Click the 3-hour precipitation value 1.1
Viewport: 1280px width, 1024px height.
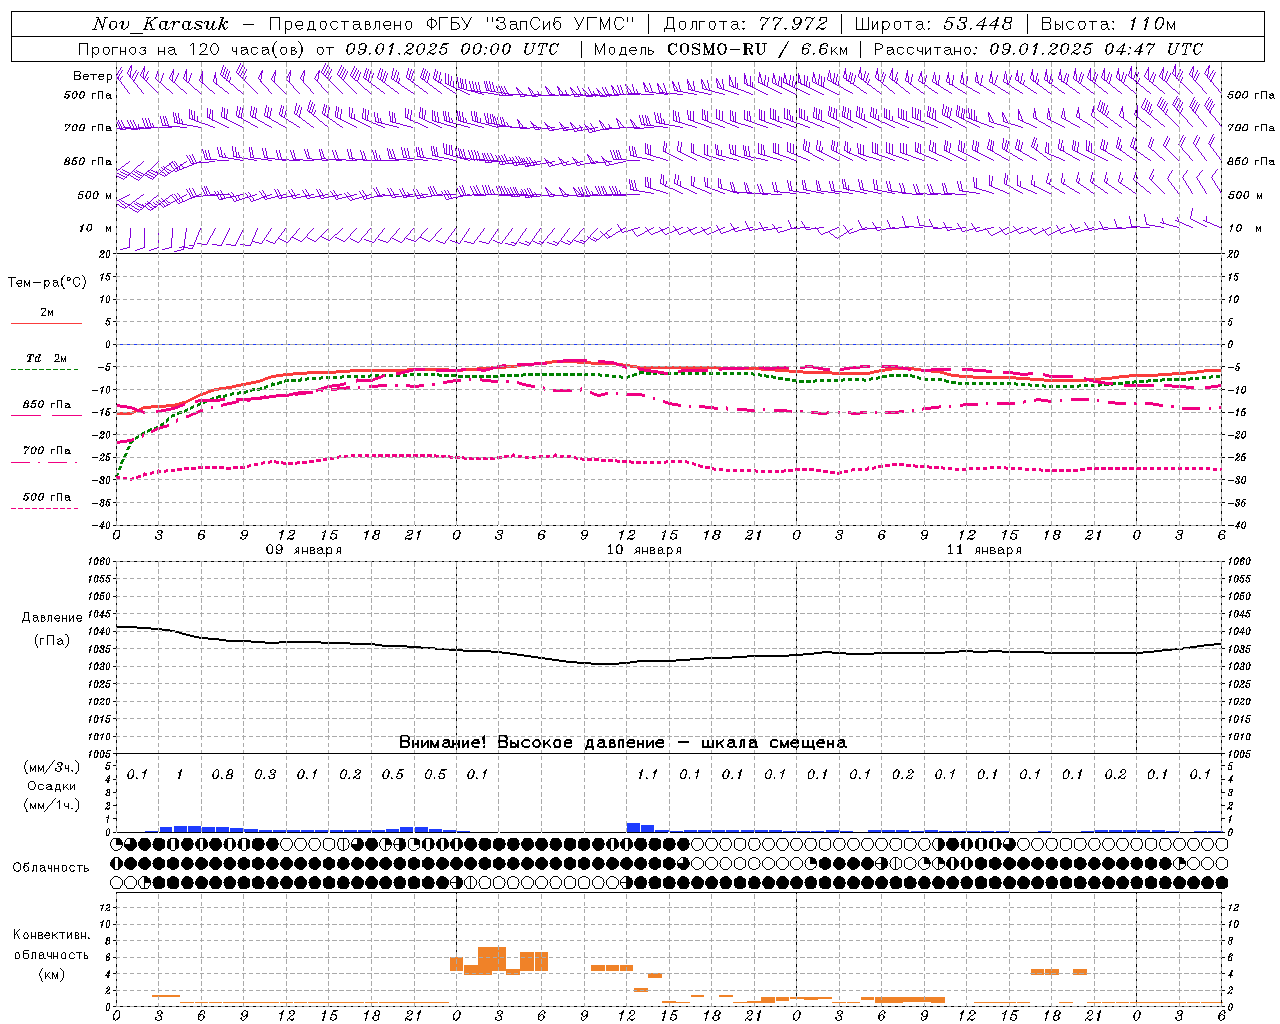(x=648, y=775)
